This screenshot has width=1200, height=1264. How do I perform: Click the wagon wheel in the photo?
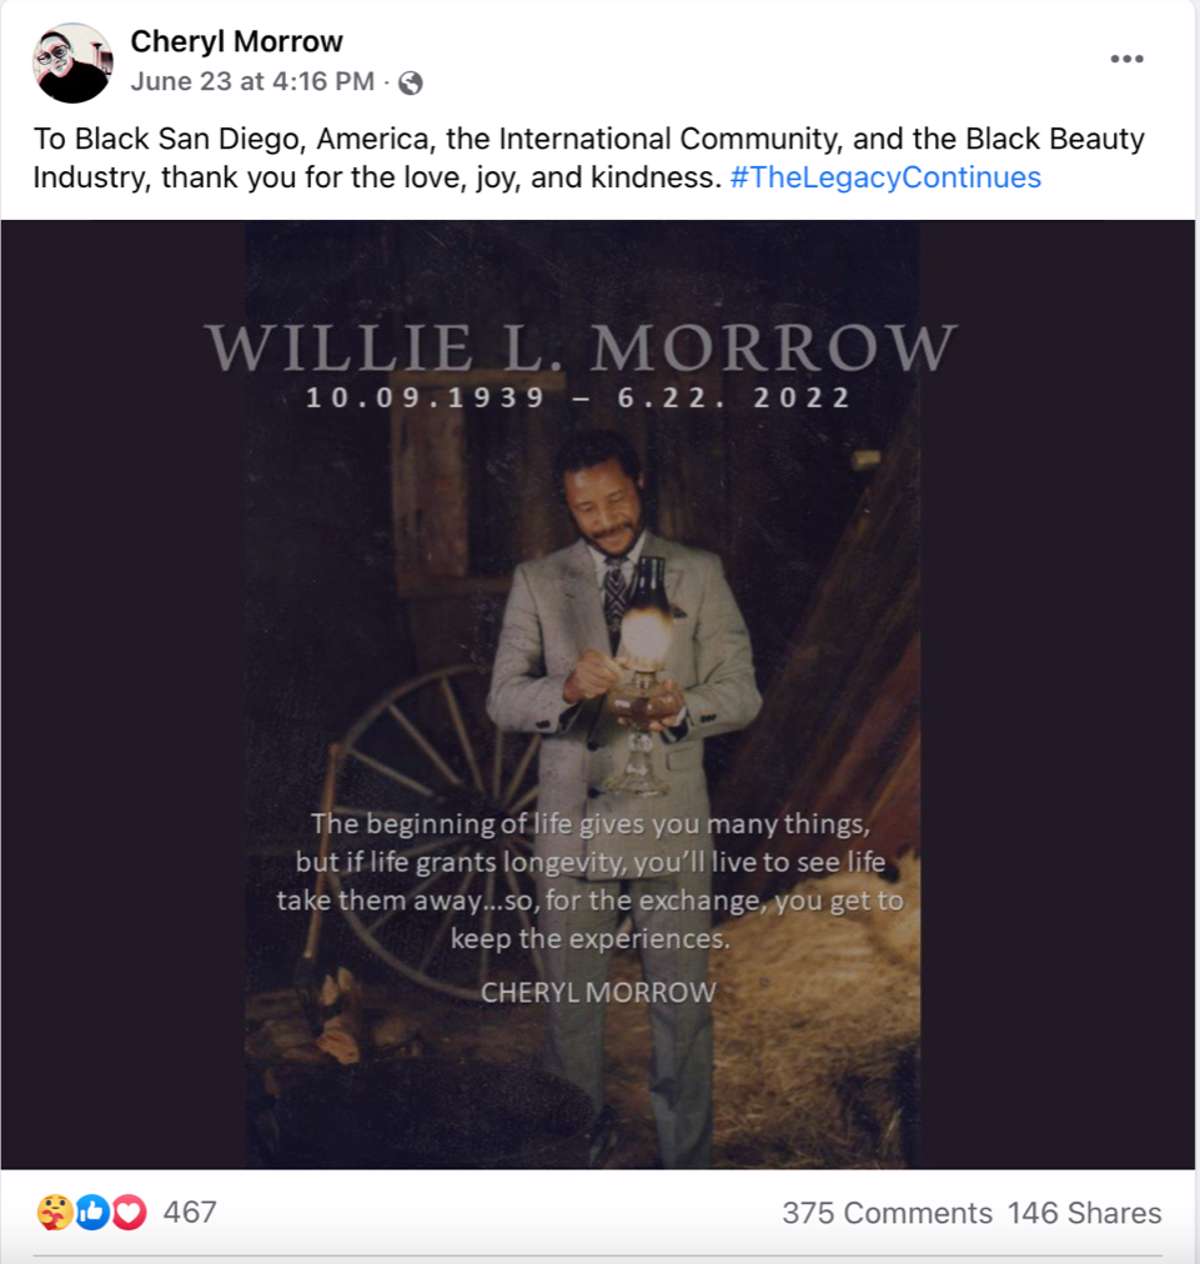(420, 760)
